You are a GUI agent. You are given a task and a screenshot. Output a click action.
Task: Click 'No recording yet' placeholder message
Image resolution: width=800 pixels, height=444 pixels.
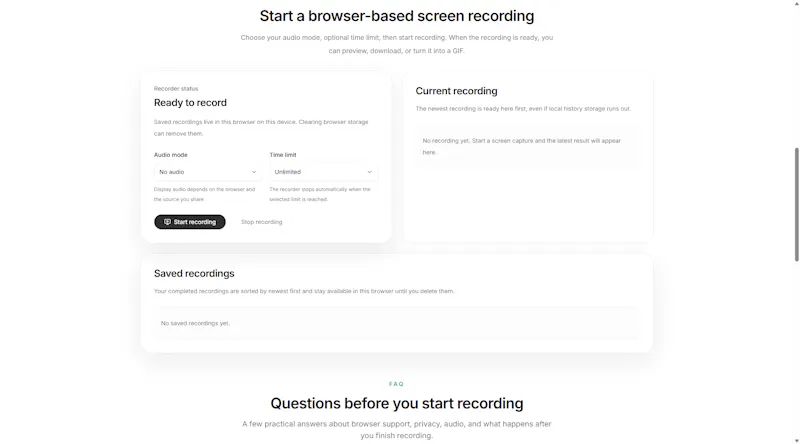pyautogui.click(x=521, y=146)
